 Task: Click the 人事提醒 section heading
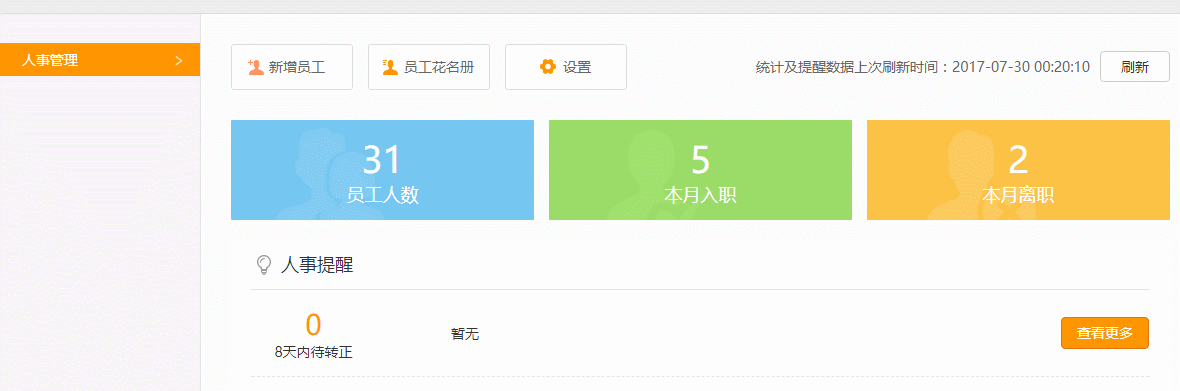pos(317,265)
